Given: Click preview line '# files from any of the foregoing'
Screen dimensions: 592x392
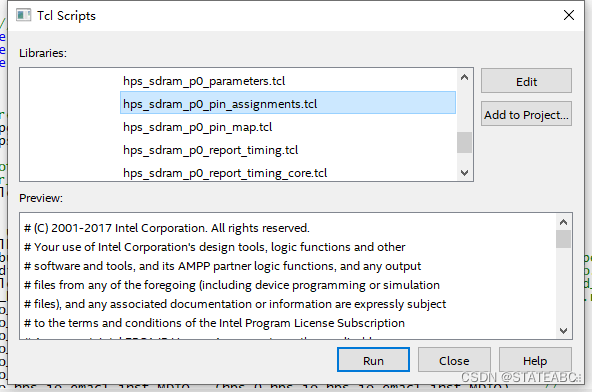Looking at the screenshot, I should click(x=232, y=285).
